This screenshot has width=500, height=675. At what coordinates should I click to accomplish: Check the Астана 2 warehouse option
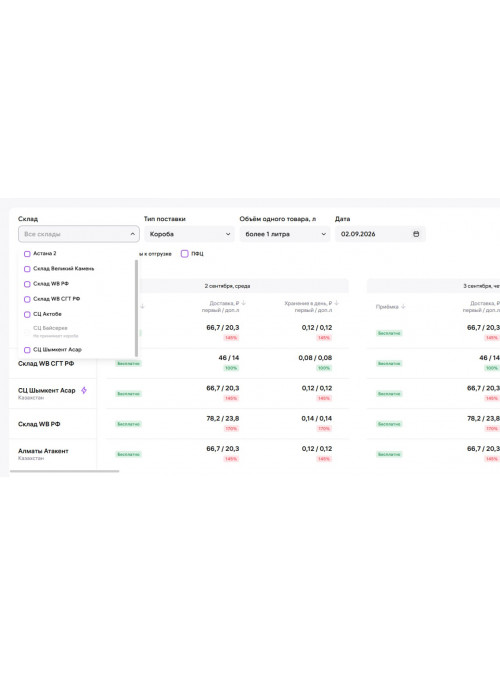click(27, 254)
